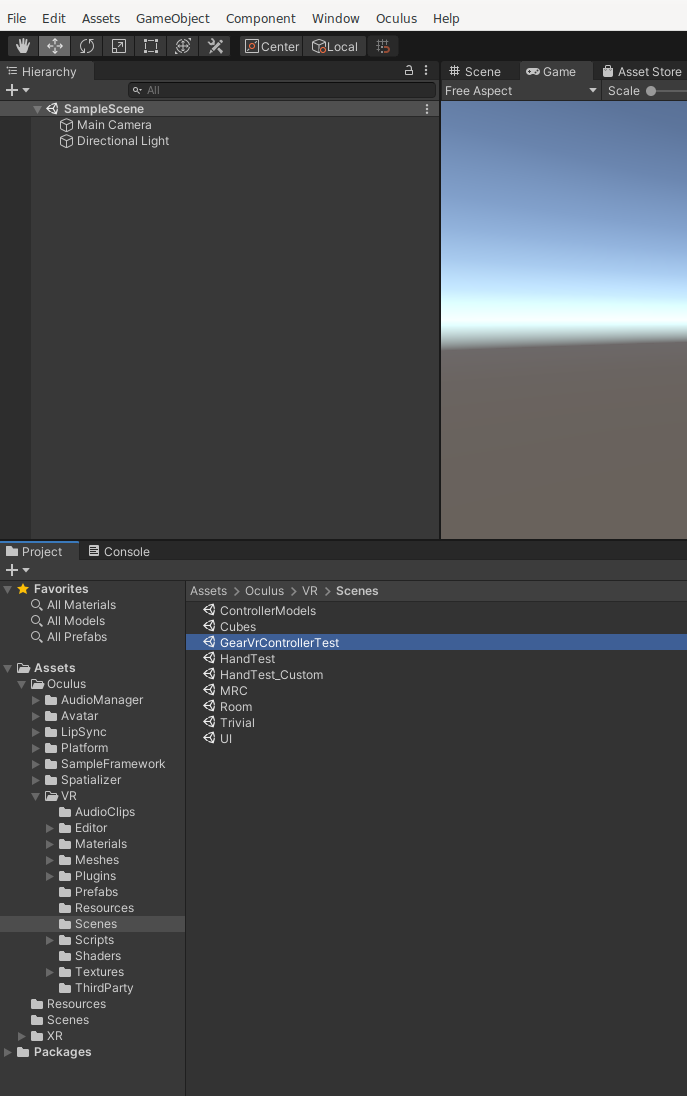
Task: Toggle pivot mode Center button
Action: [272, 46]
